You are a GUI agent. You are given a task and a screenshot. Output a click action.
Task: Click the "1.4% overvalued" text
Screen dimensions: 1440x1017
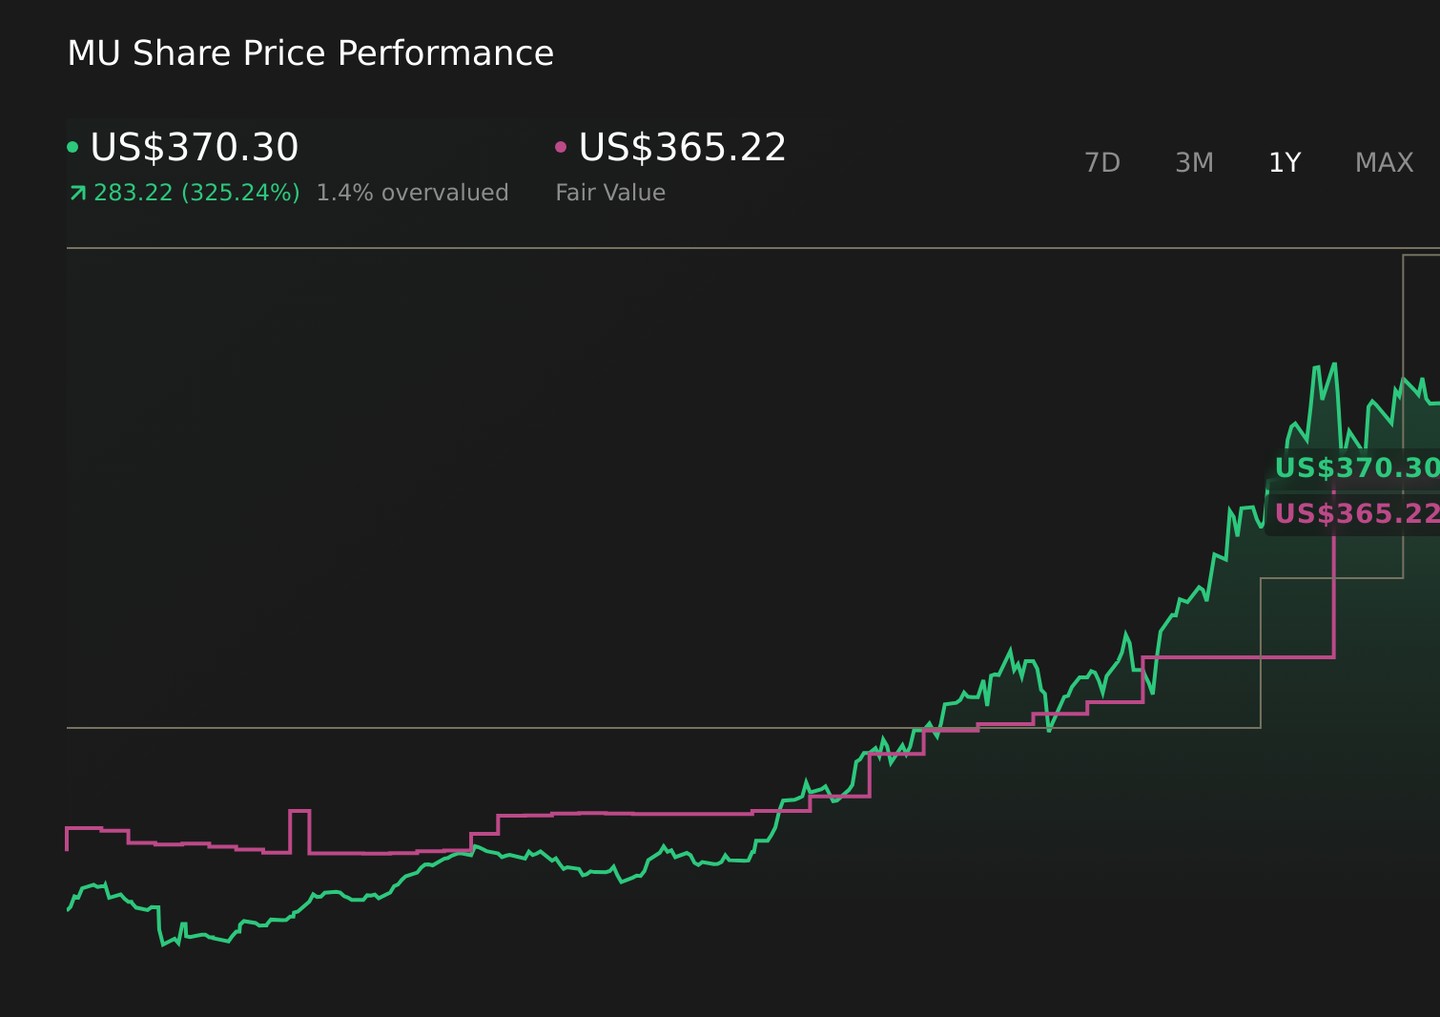[x=412, y=192]
